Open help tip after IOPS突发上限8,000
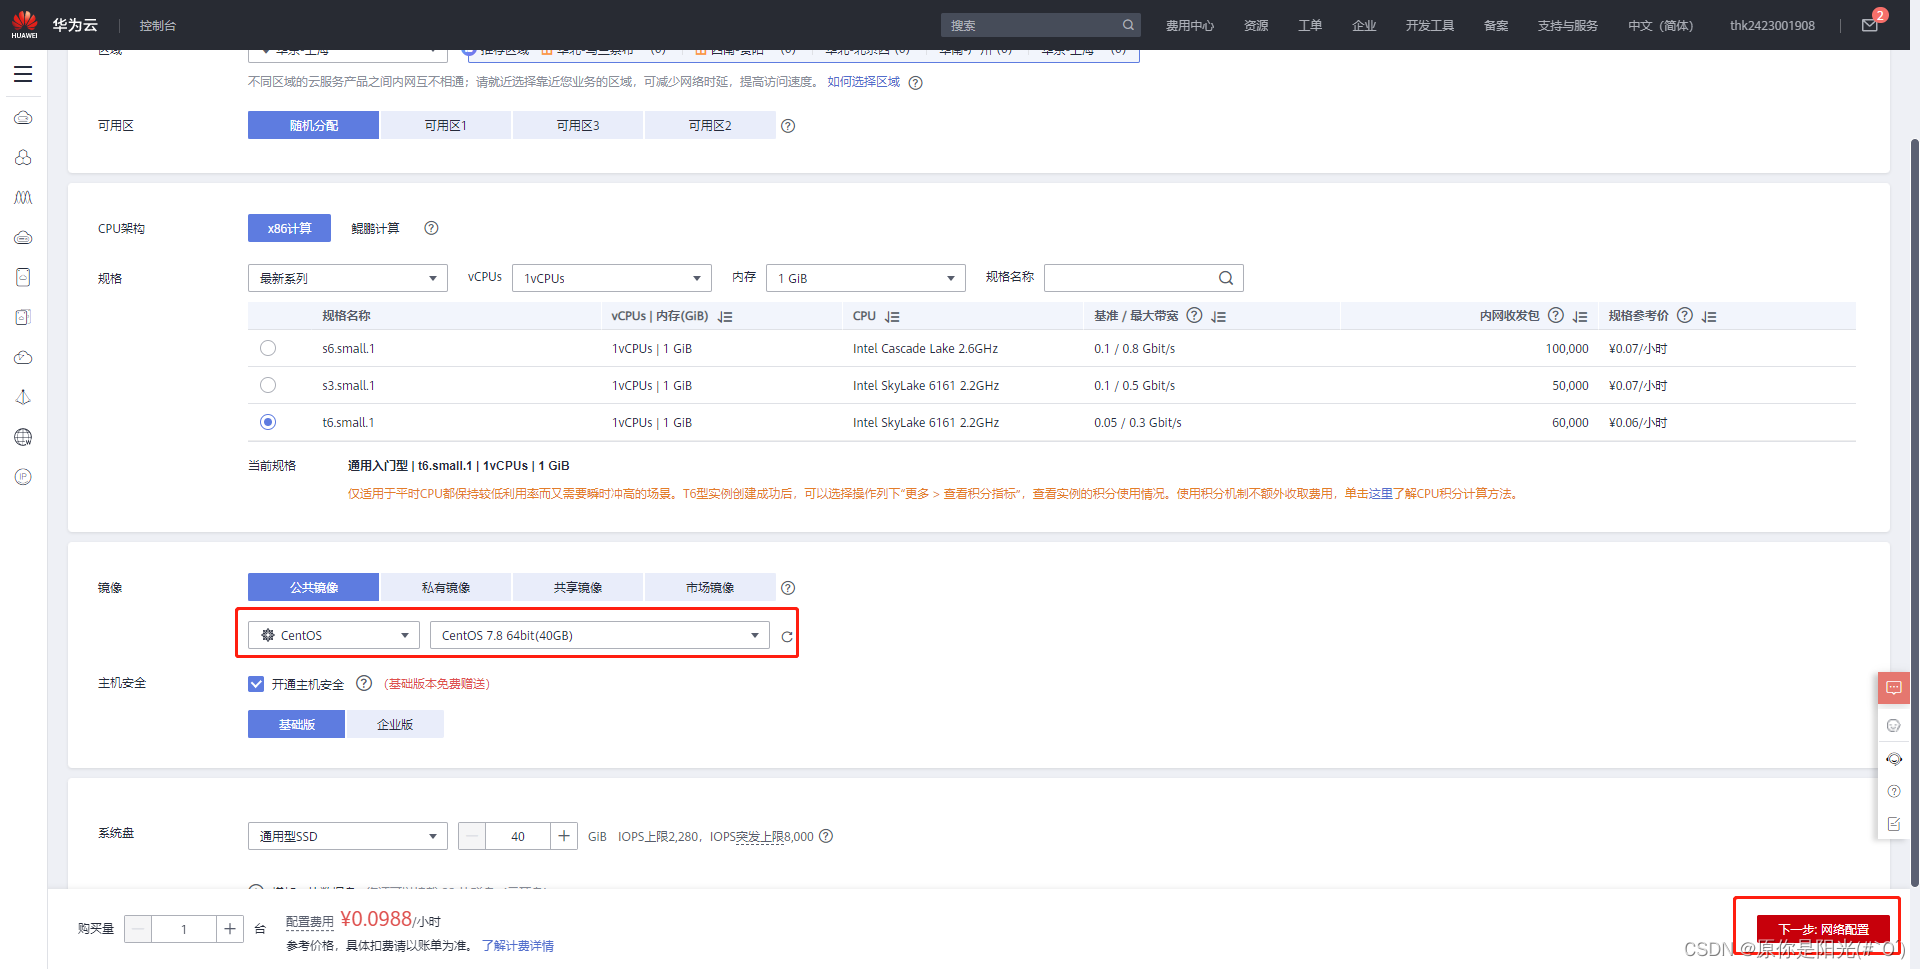1920x969 pixels. point(826,836)
